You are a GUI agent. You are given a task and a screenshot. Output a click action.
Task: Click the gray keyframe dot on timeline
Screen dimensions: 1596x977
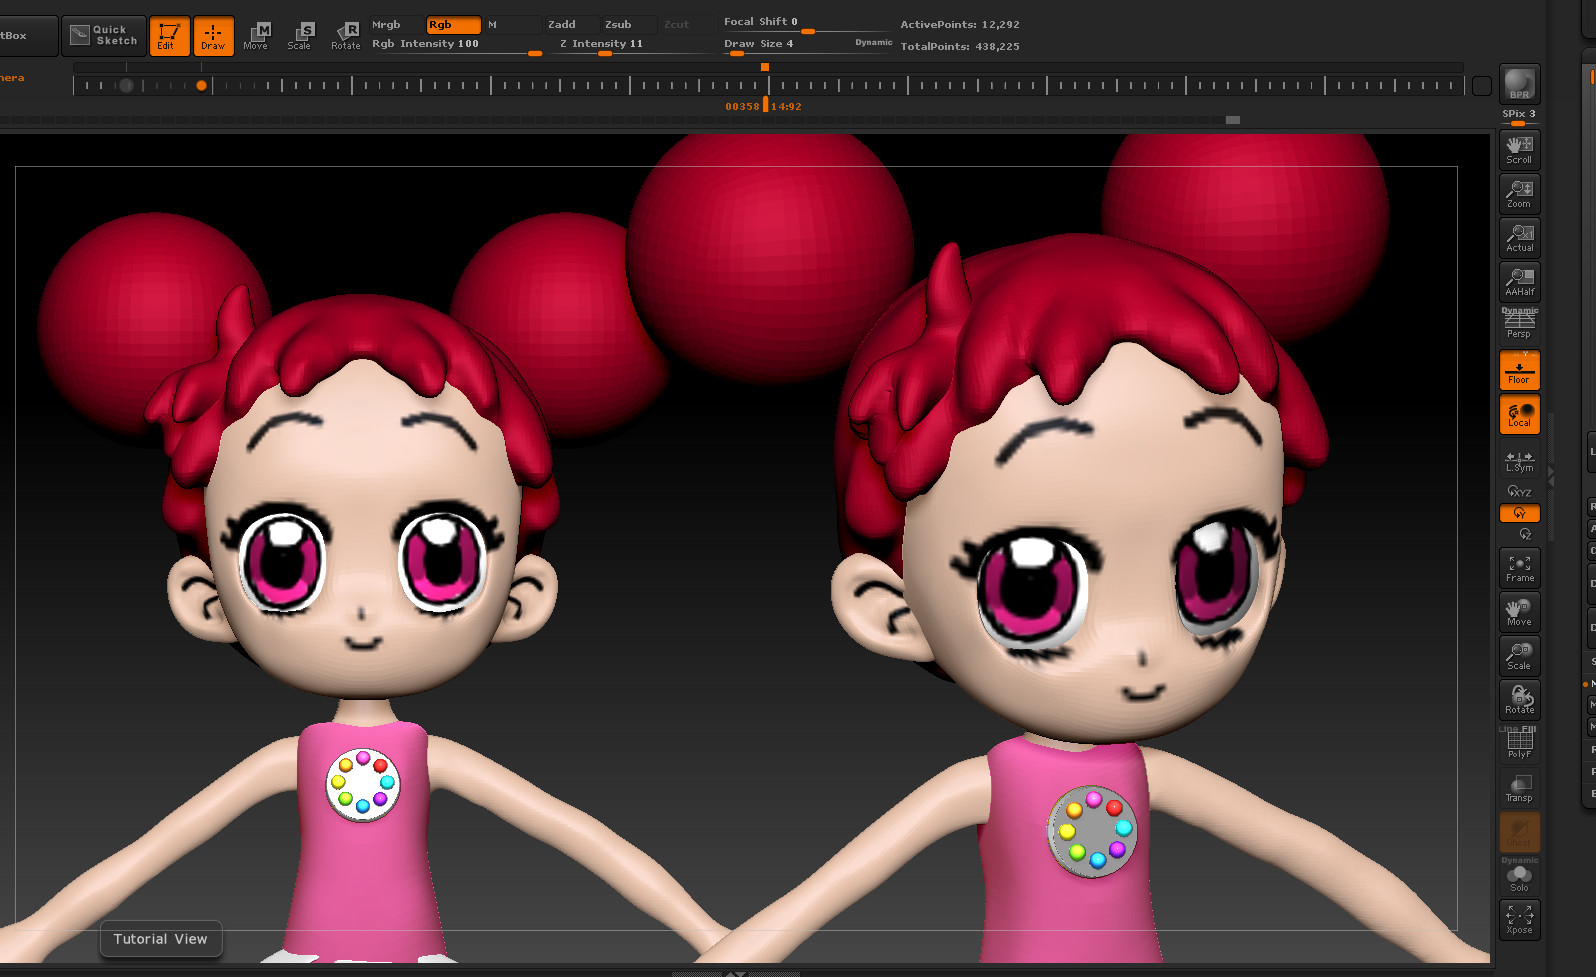pyautogui.click(x=126, y=86)
